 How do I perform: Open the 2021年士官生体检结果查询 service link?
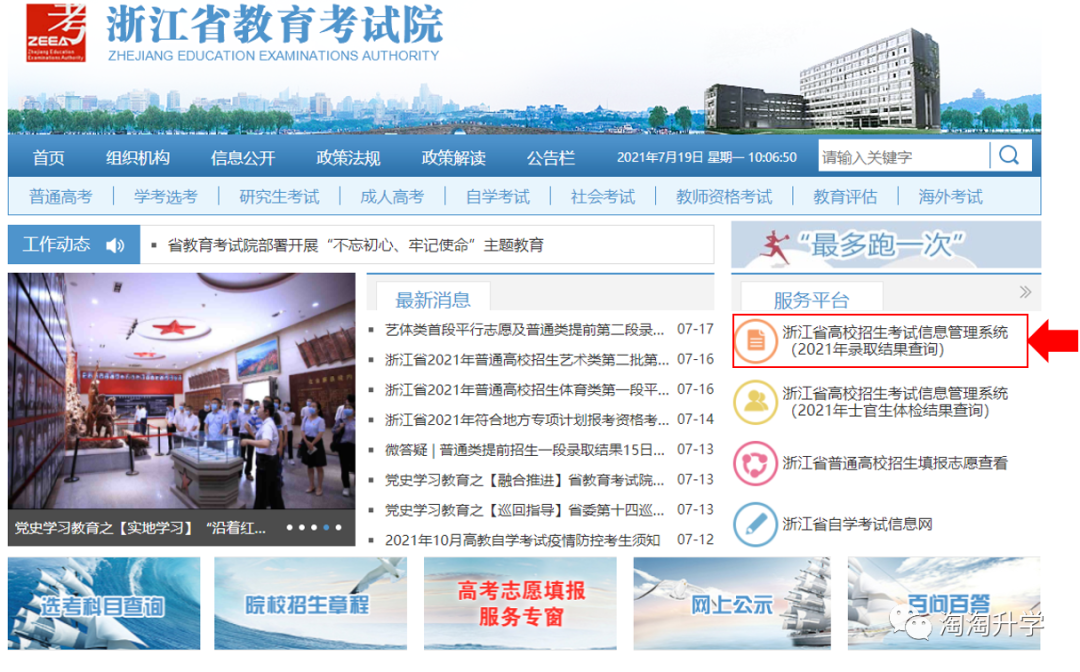click(895, 402)
